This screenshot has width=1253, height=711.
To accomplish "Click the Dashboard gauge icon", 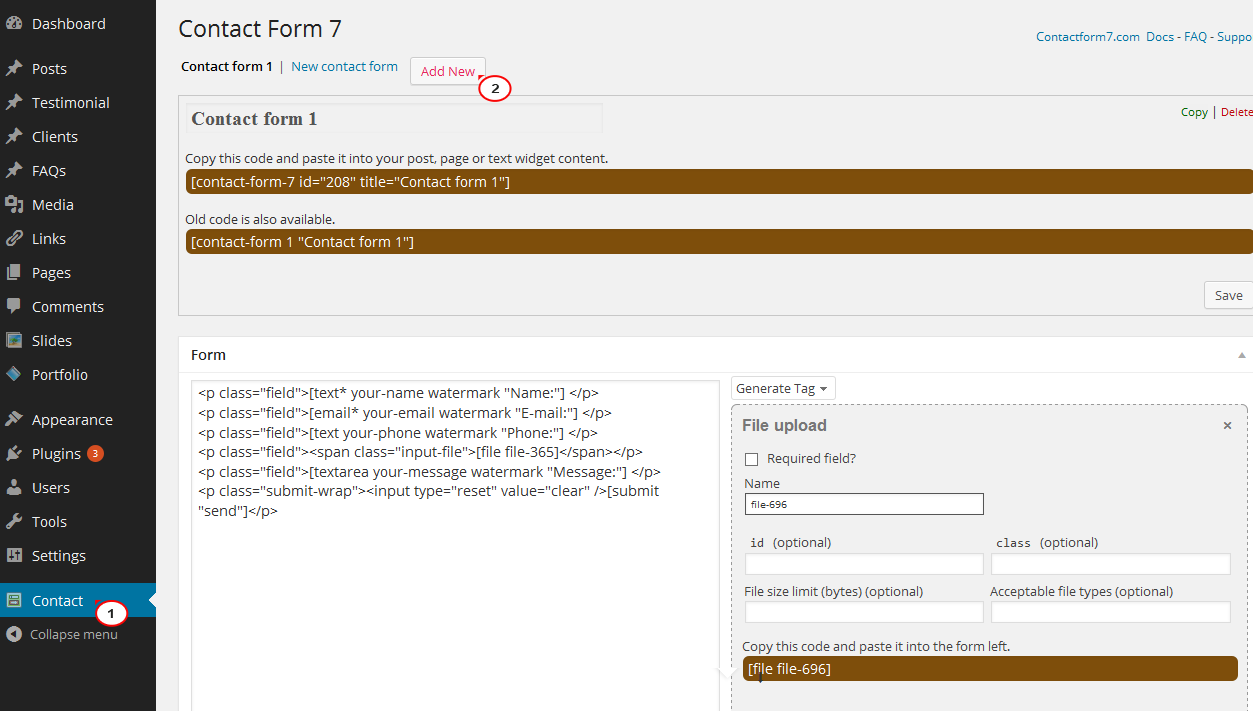I will tap(14, 23).
